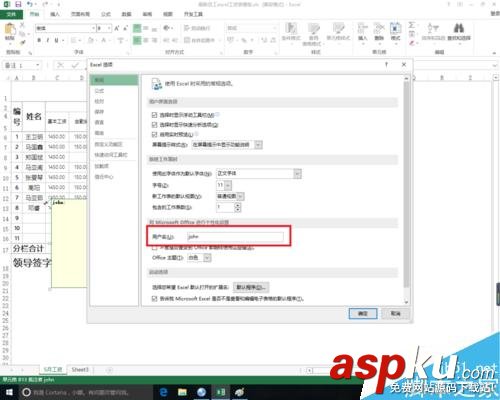Image resolution: width=500 pixels, height=400 pixels.
Task: Switch to the 开发工具 (Developer) ribbon tab
Action: tap(193, 14)
